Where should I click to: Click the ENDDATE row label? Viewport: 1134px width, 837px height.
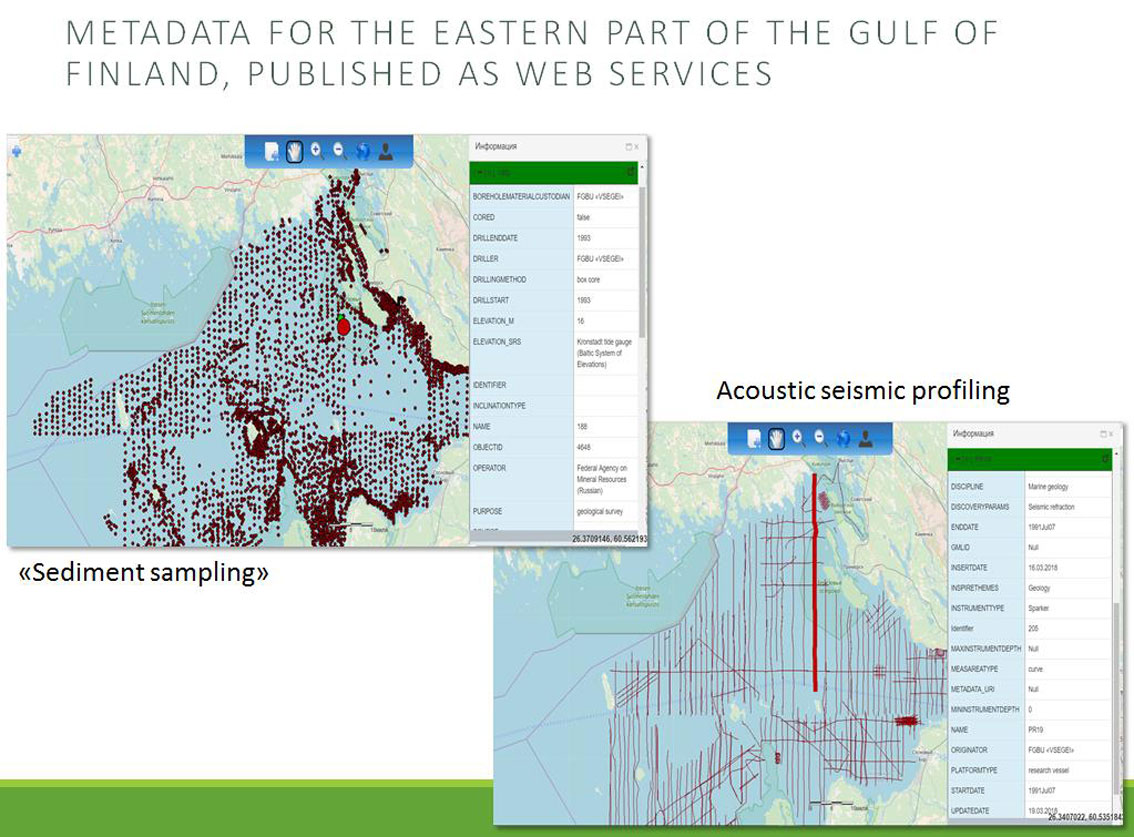tap(965, 527)
